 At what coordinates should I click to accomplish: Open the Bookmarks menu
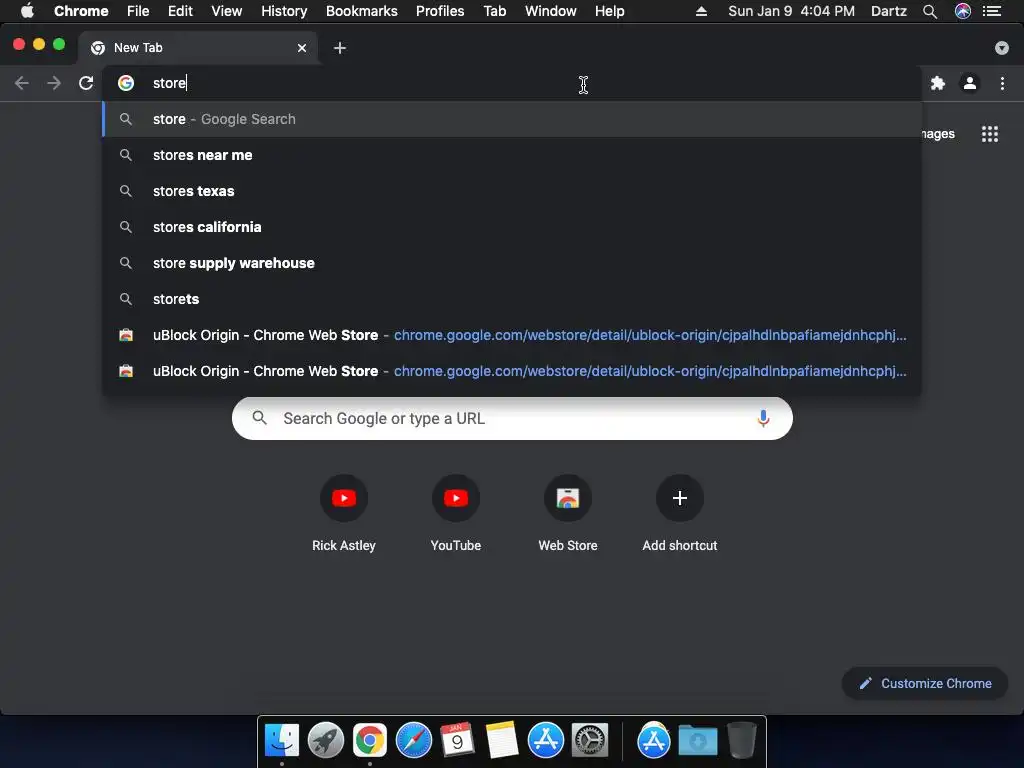(x=362, y=11)
